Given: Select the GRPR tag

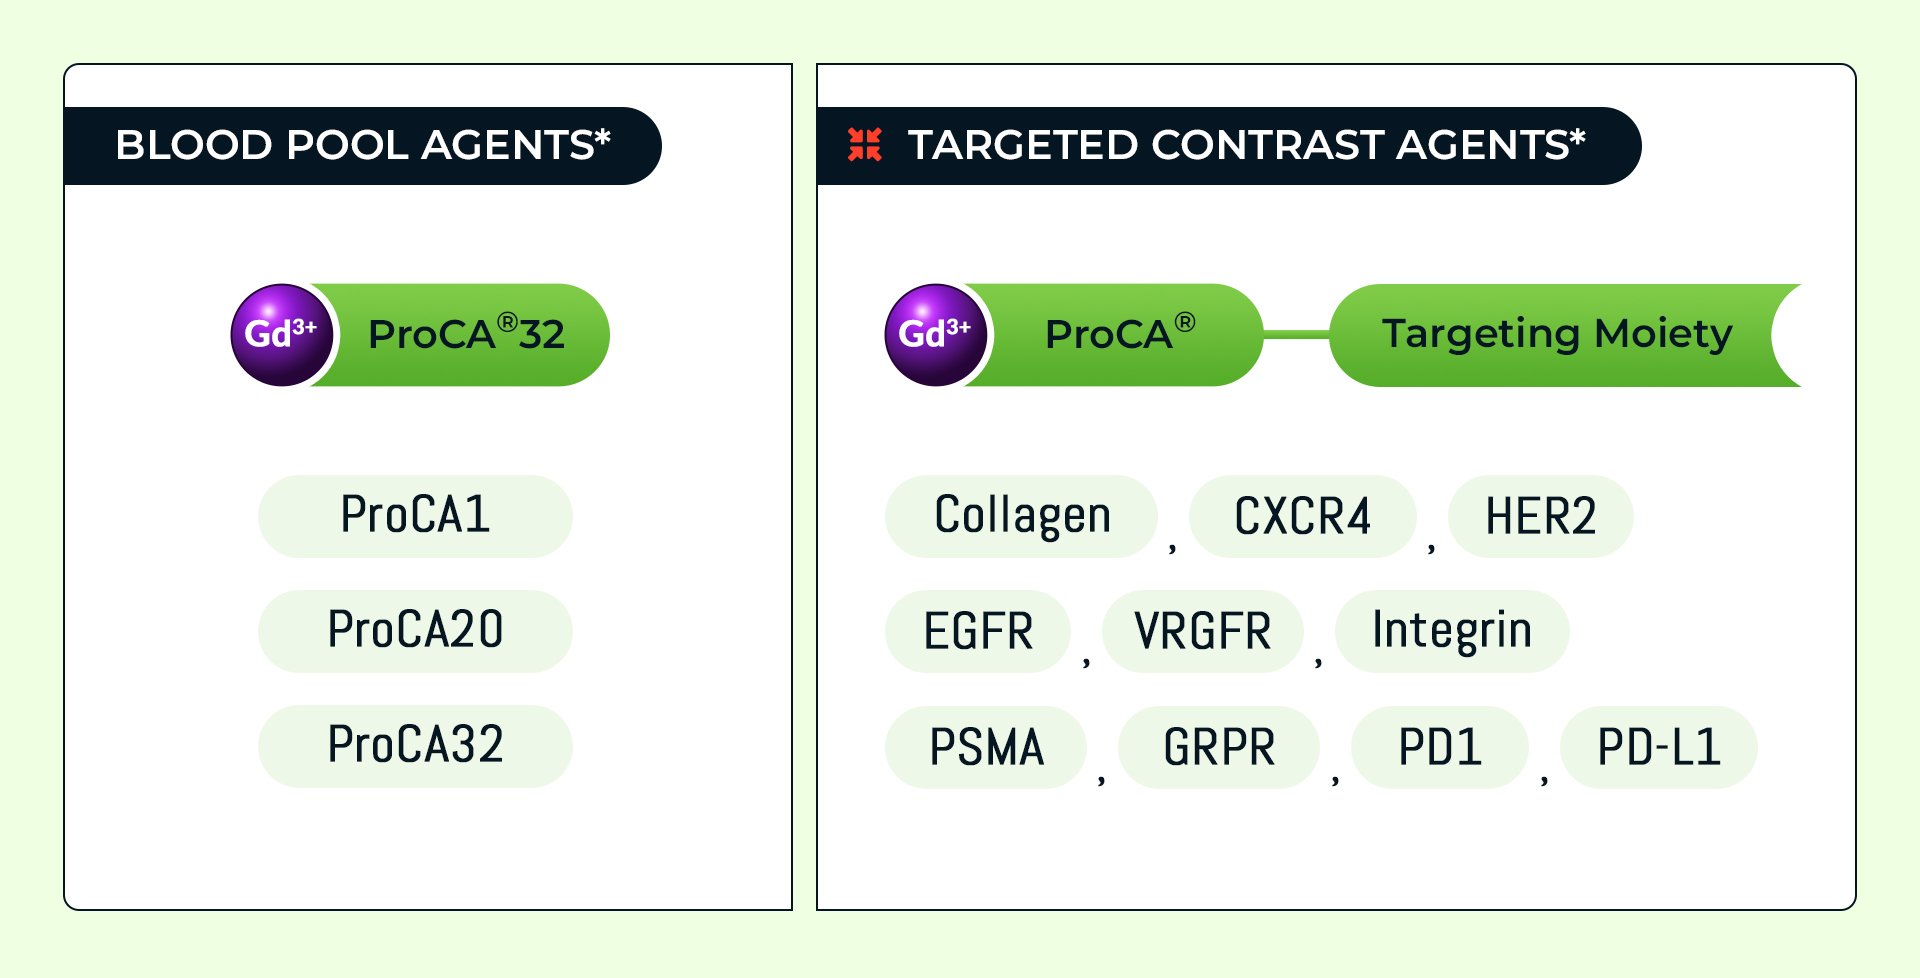Looking at the screenshot, I should [x=1219, y=747].
